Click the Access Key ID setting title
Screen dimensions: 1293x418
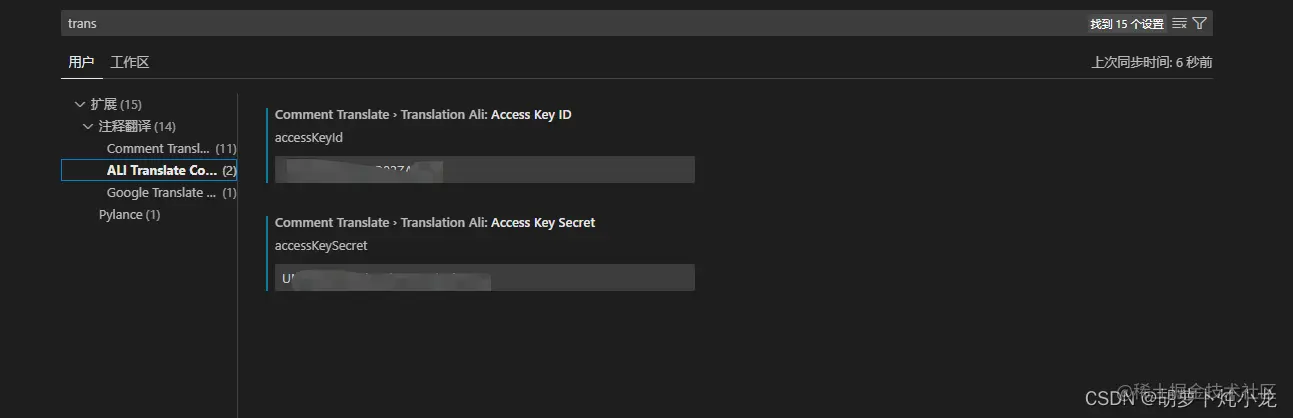(423, 114)
